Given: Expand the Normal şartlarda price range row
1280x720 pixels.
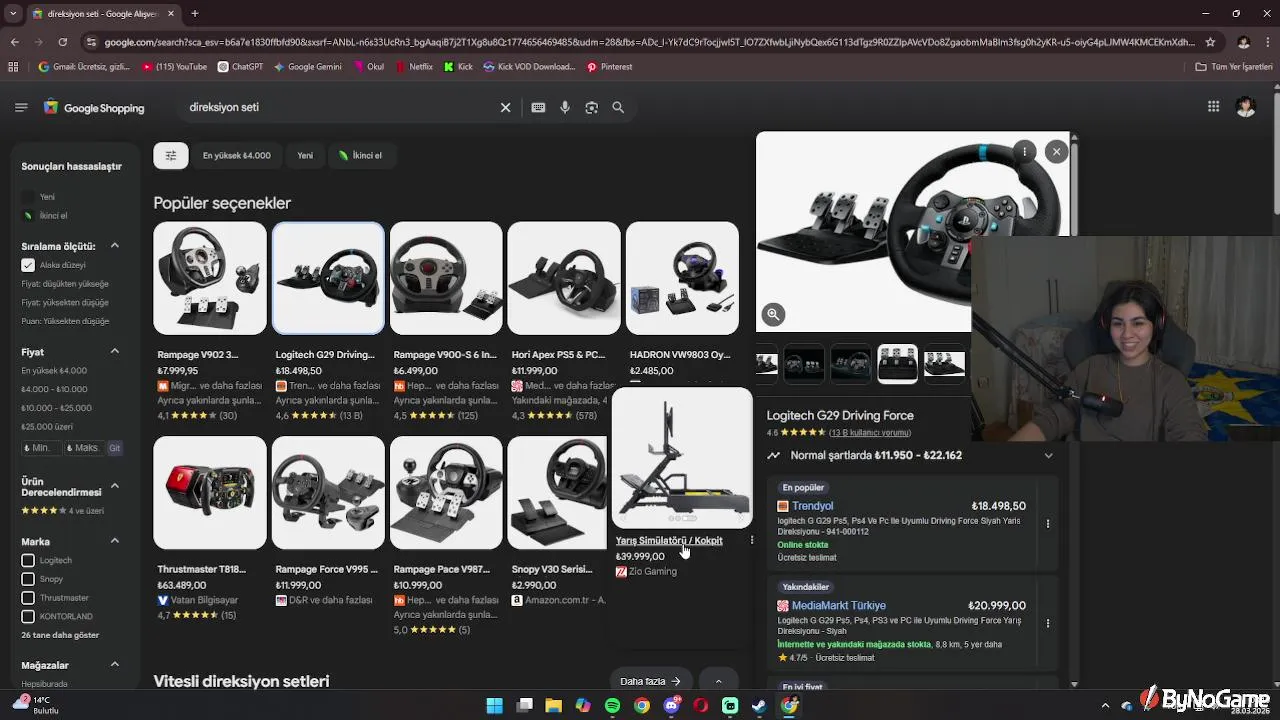Looking at the screenshot, I should (x=910, y=455).
